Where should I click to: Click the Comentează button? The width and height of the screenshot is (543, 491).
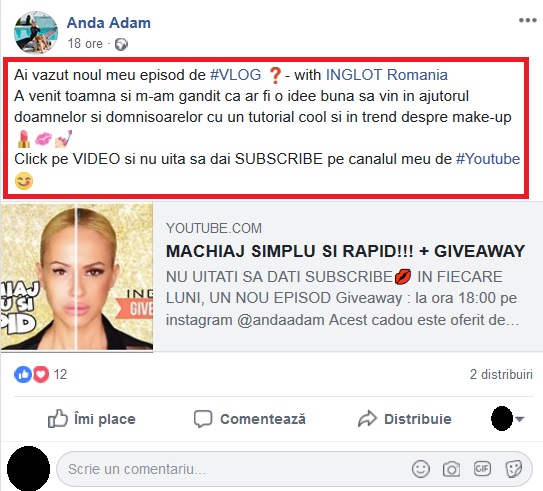(250, 419)
